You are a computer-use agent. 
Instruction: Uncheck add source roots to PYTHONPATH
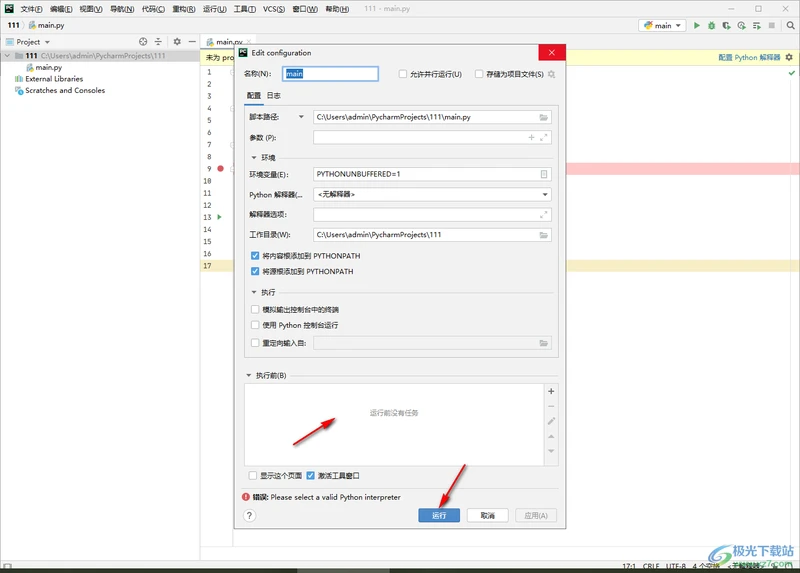tap(255, 271)
